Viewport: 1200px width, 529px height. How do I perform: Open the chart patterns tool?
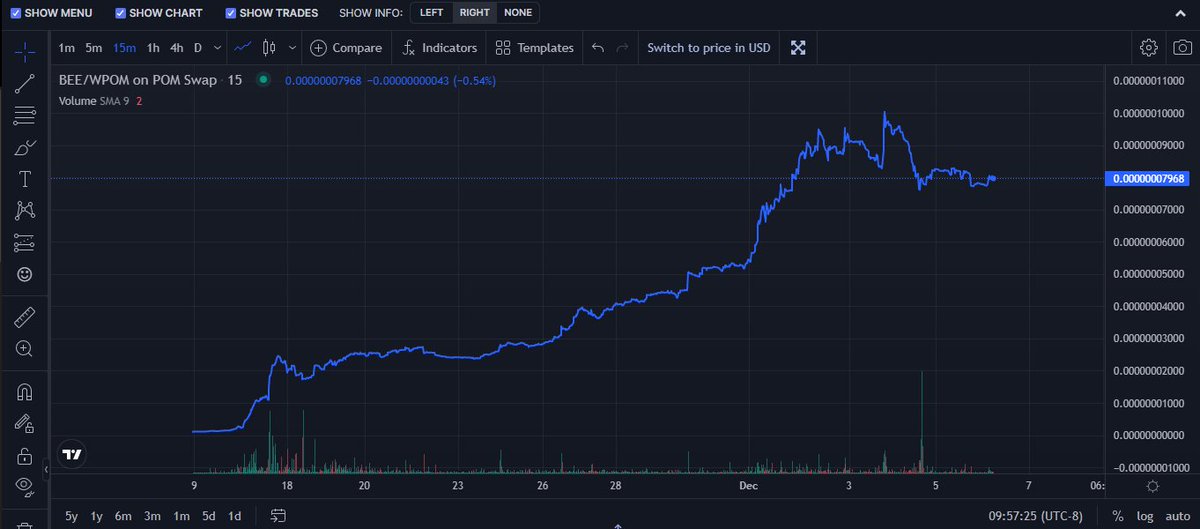pos(24,210)
